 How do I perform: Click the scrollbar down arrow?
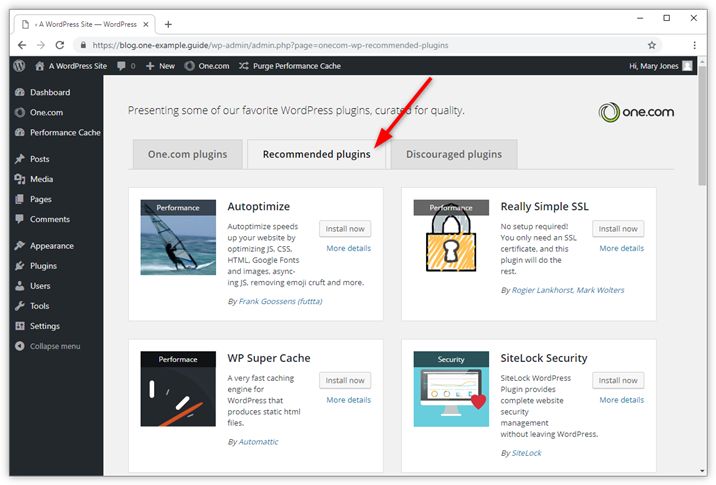[x=702, y=471]
